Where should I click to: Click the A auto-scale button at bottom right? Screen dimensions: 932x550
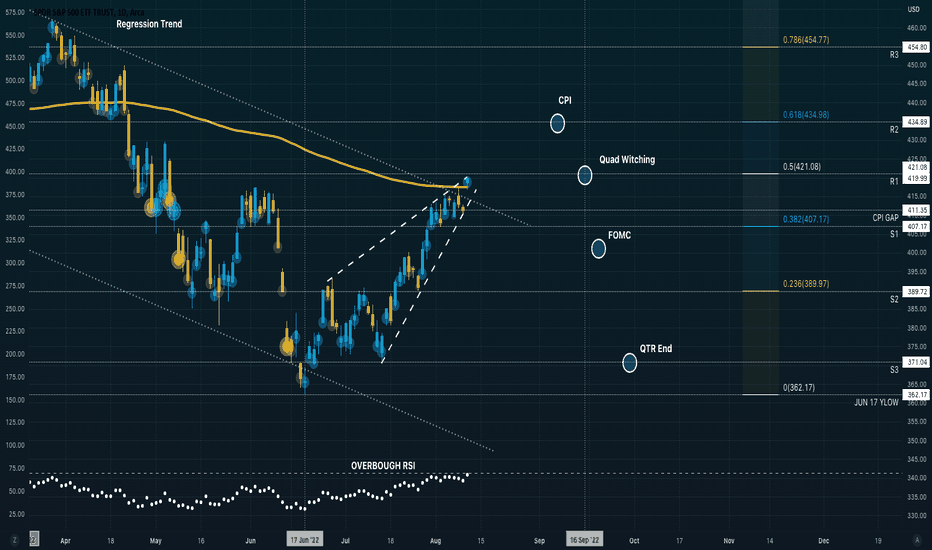917,540
